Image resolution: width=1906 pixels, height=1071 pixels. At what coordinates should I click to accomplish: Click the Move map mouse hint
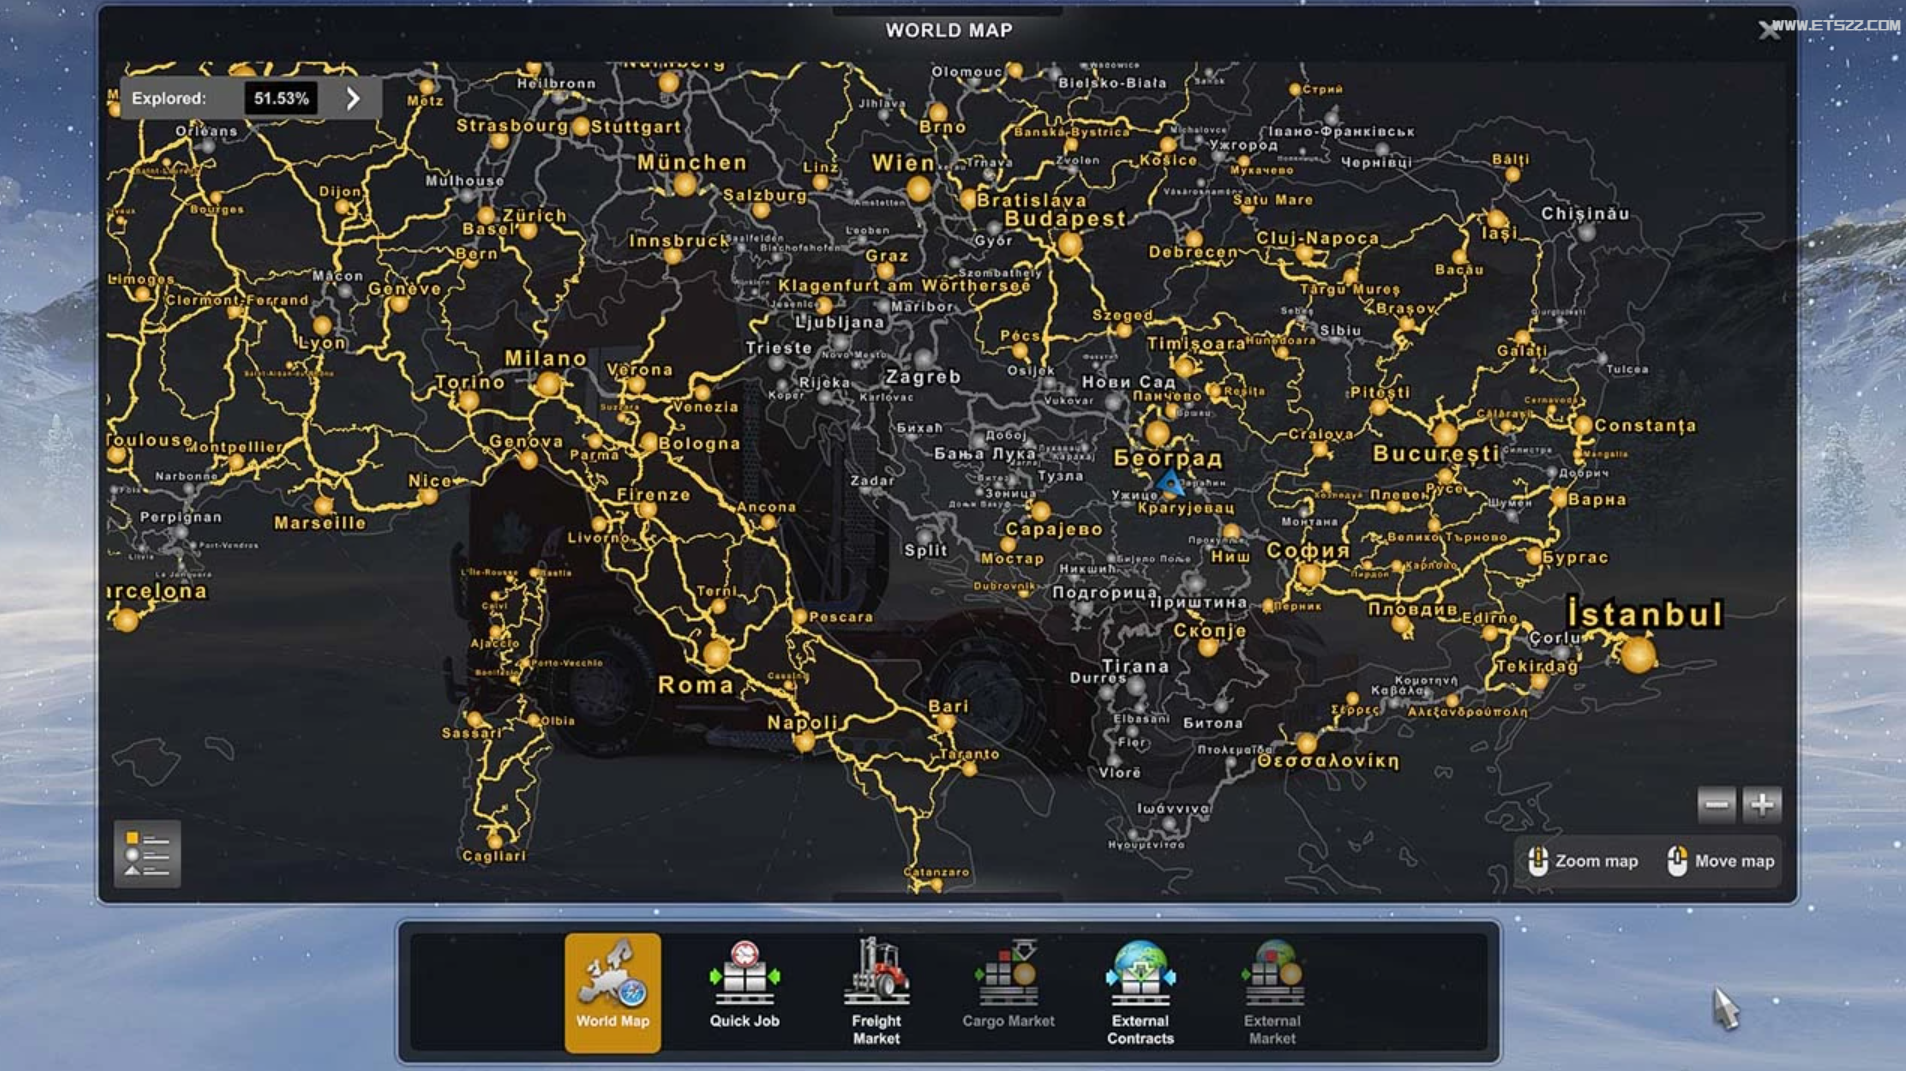point(1722,861)
